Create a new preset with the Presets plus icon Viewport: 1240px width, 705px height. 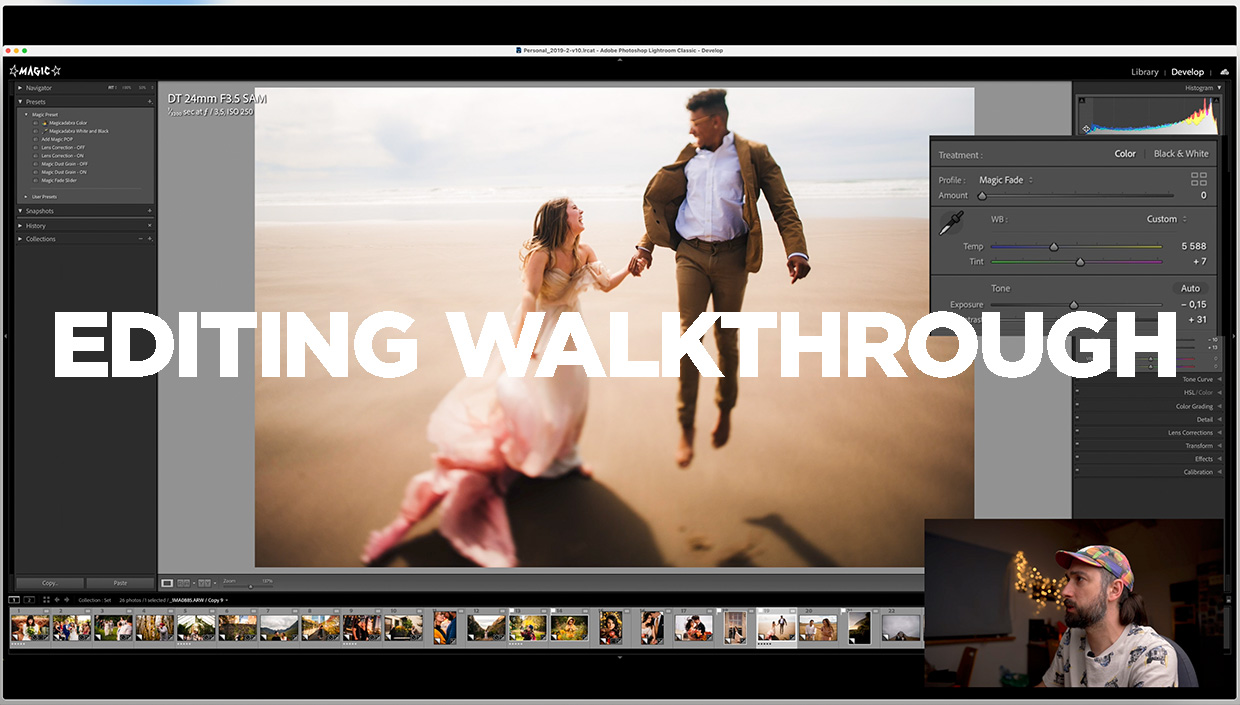(x=149, y=102)
